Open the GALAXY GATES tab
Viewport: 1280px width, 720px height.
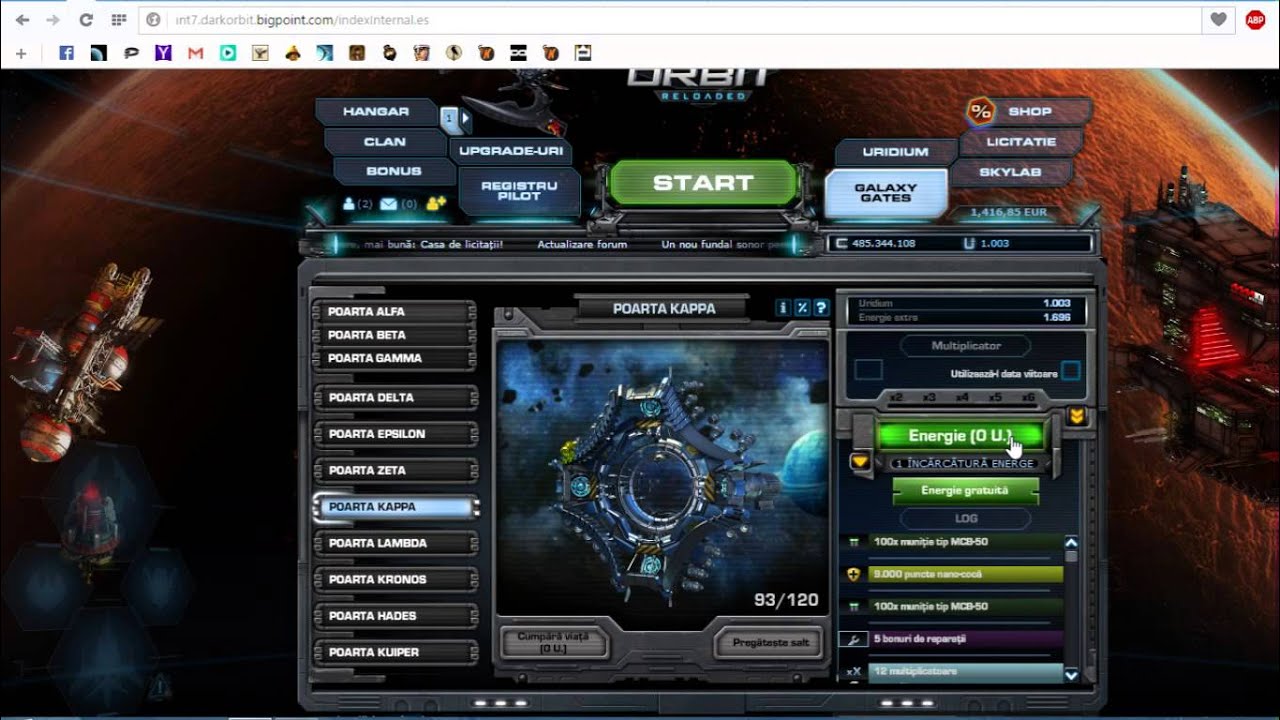point(886,192)
